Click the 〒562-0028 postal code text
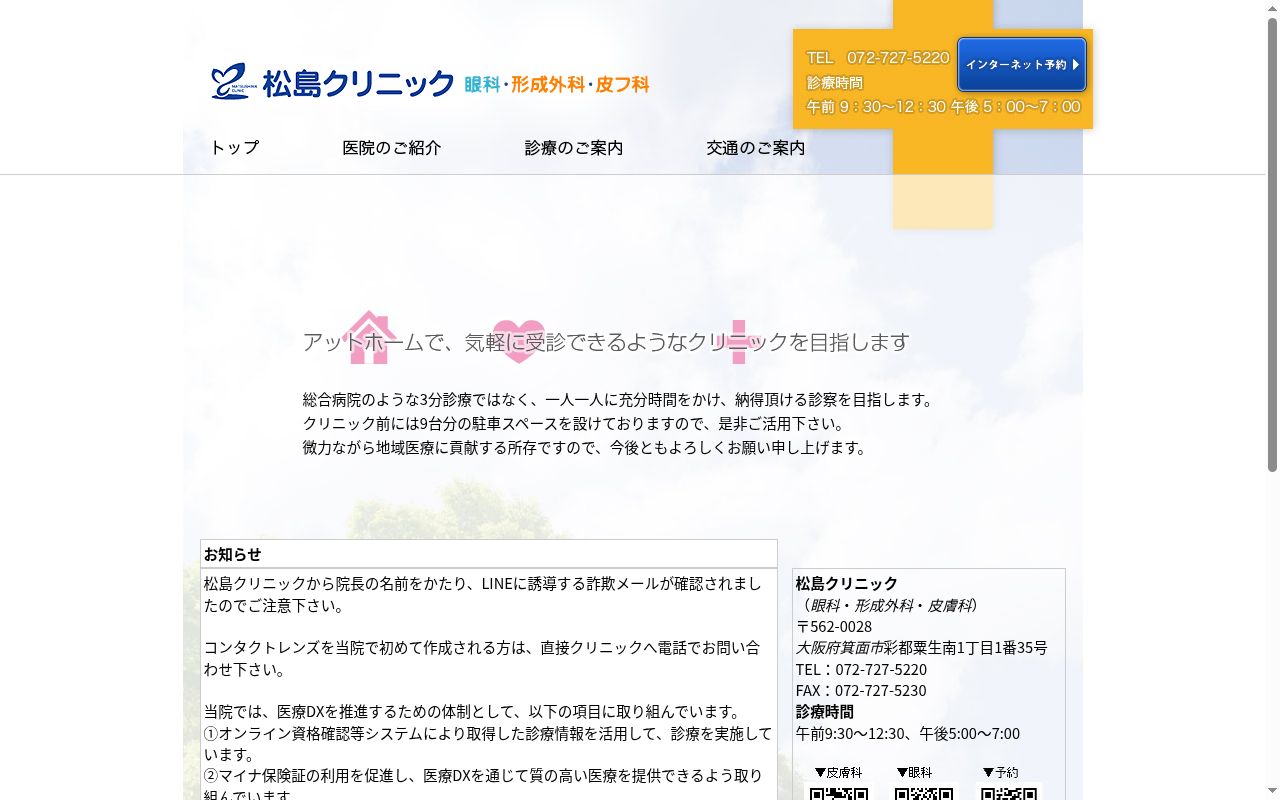 [834, 627]
